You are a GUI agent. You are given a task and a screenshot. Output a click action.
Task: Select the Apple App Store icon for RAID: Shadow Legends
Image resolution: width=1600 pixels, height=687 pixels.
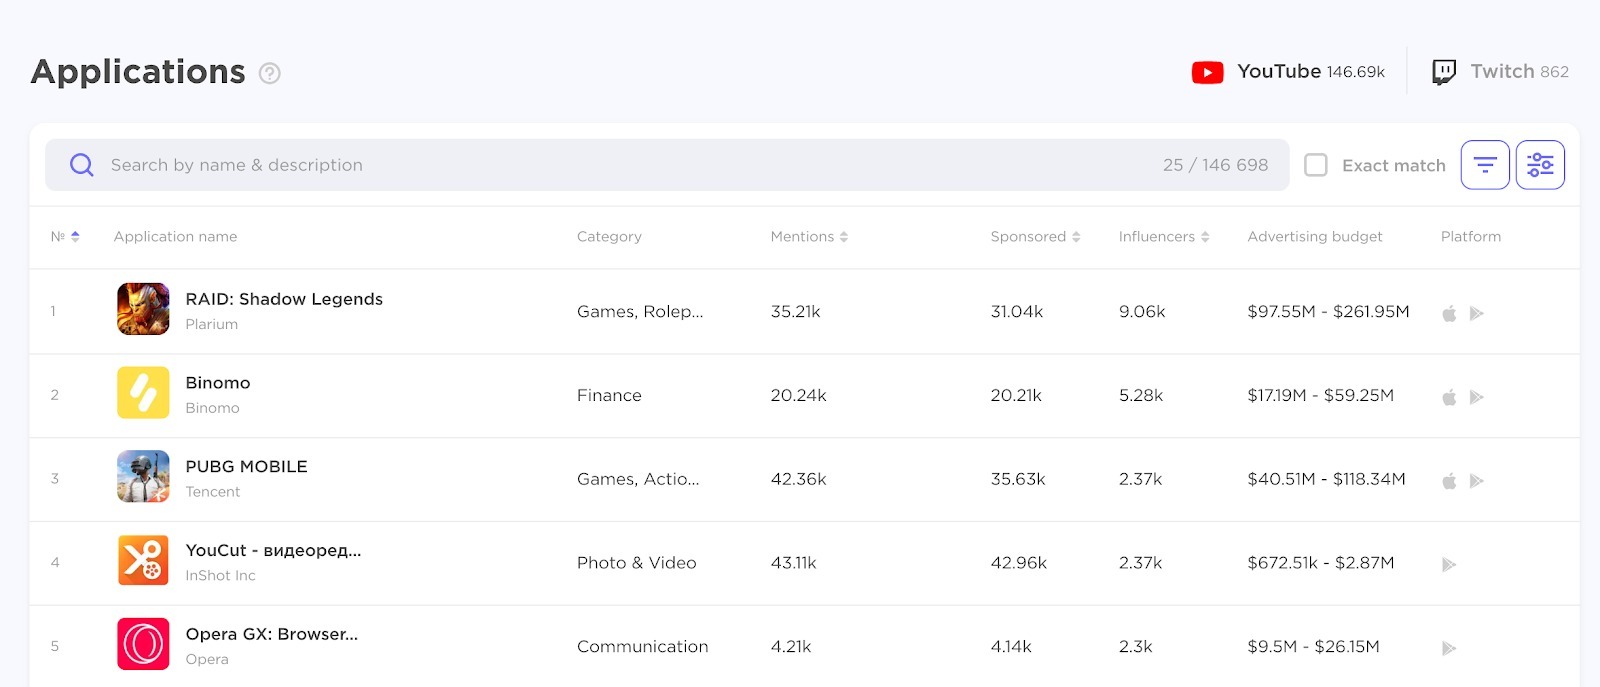tap(1447, 311)
